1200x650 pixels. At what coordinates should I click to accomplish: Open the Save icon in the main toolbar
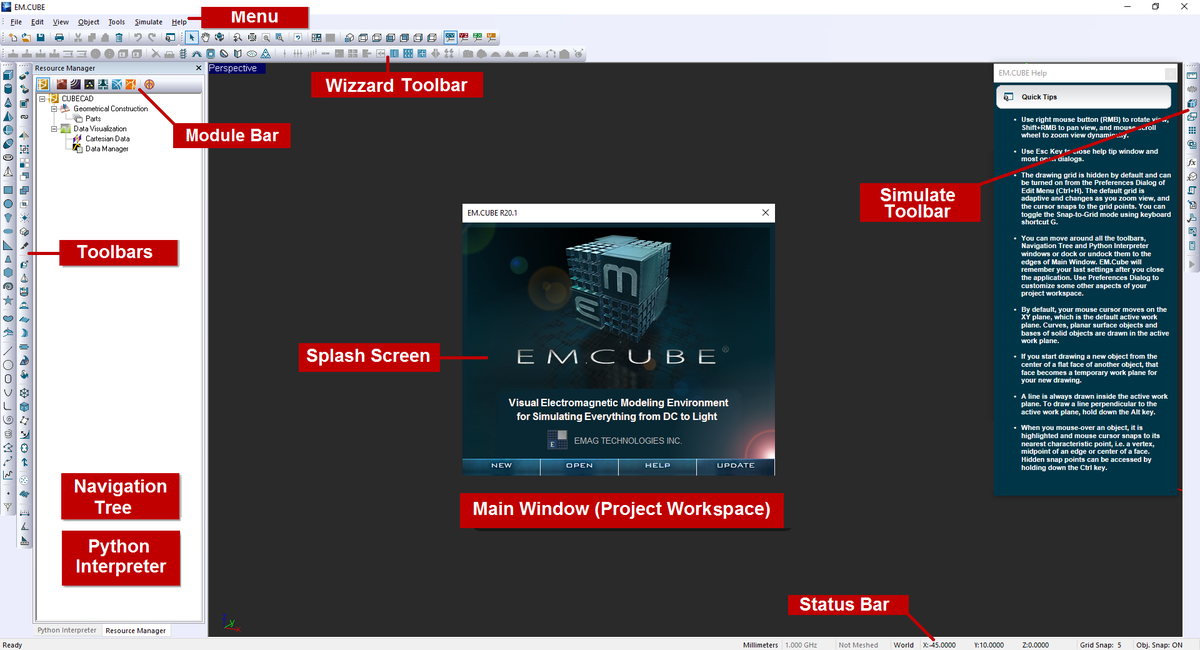40,38
